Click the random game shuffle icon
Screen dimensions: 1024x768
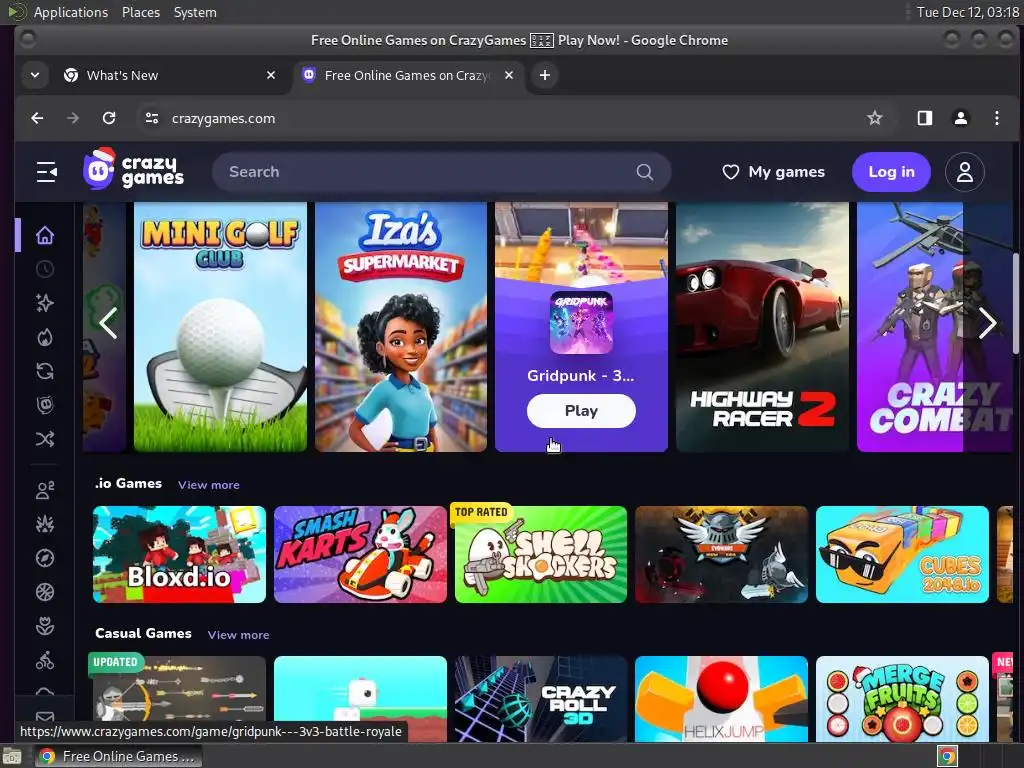[x=45, y=439]
